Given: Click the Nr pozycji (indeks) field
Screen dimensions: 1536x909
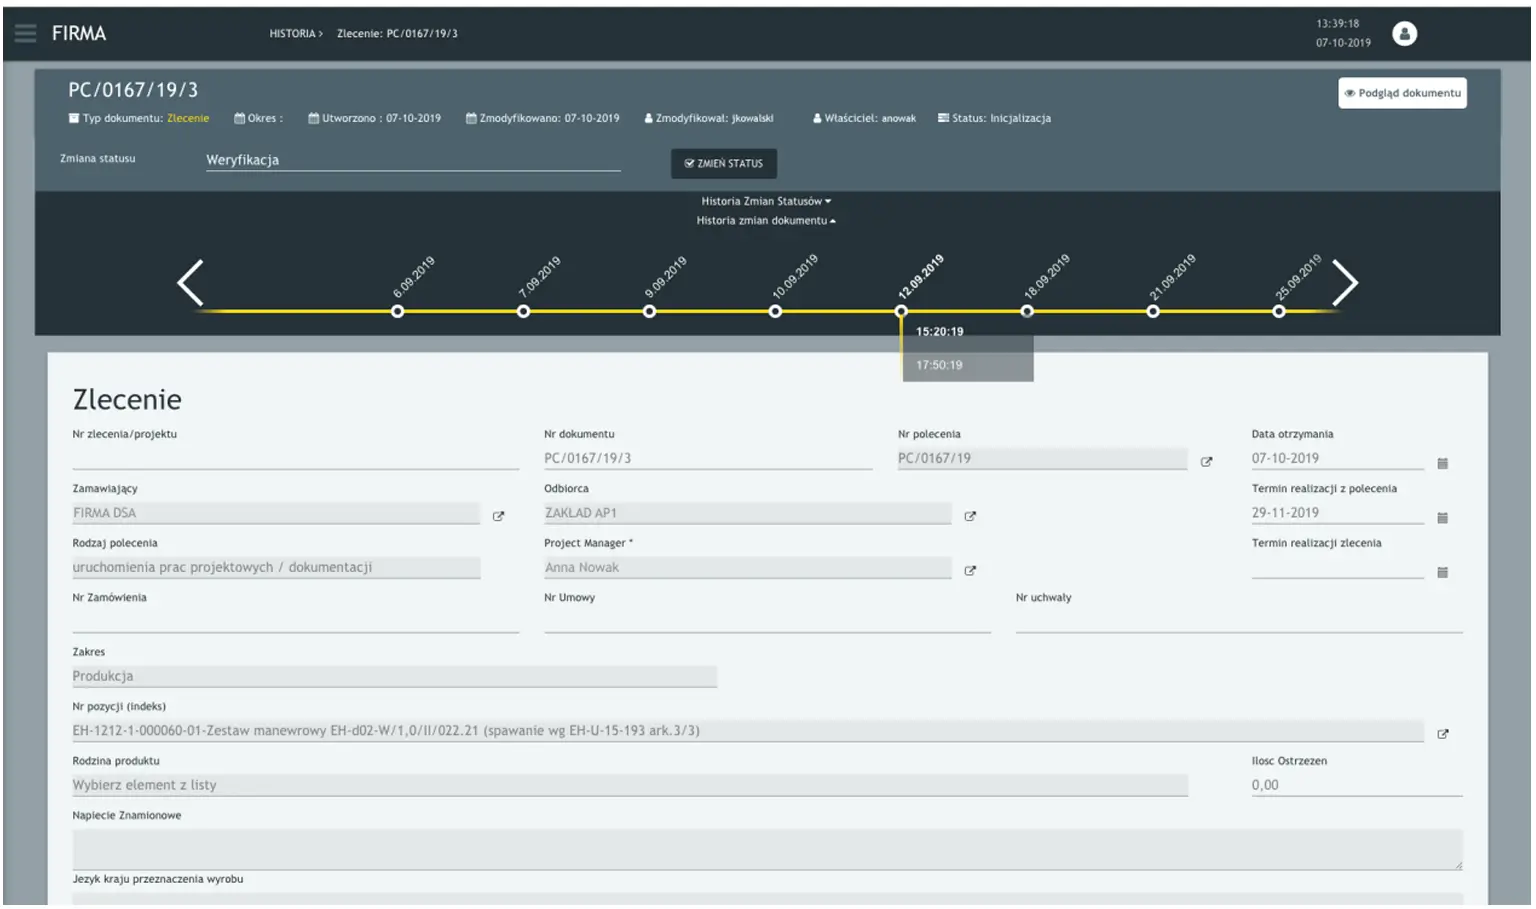Looking at the screenshot, I should tap(747, 730).
